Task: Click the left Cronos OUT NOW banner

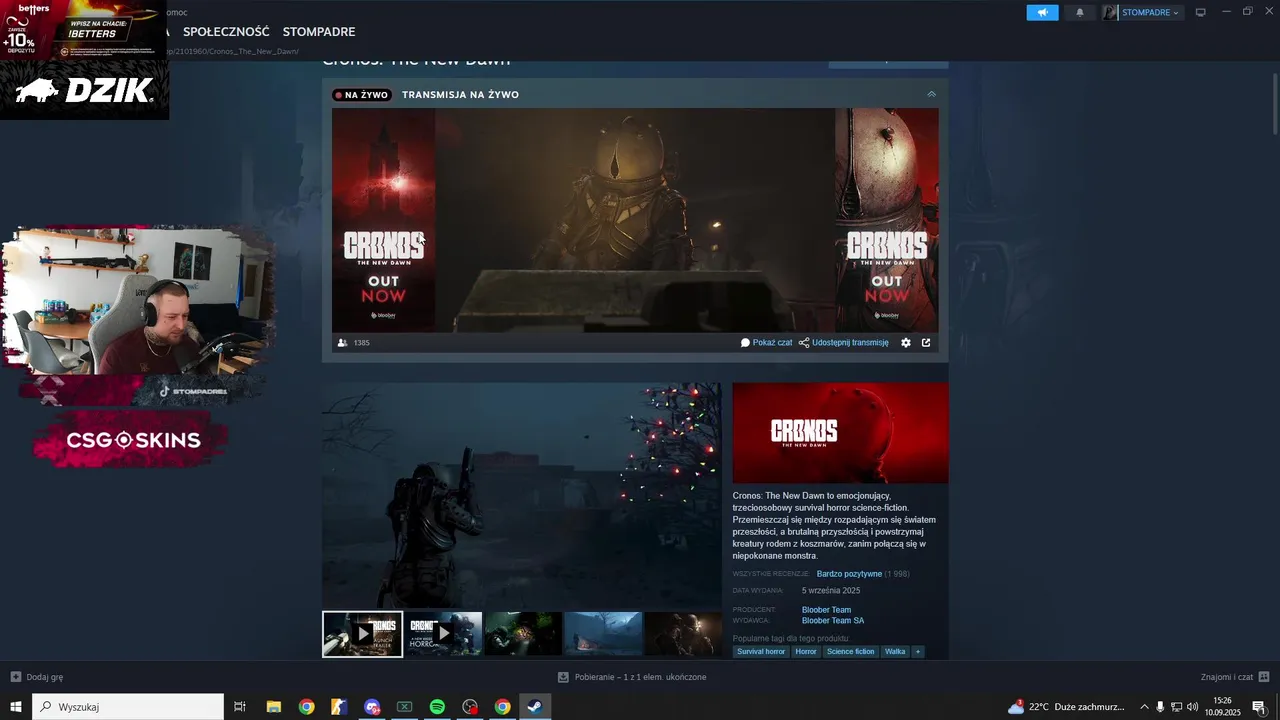Action: point(383,220)
